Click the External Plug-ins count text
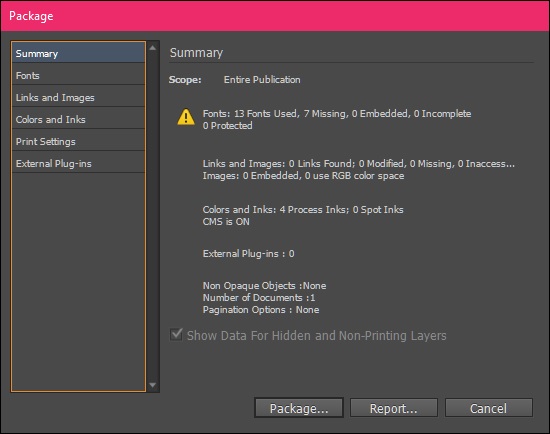The image size is (550, 434). point(248,254)
